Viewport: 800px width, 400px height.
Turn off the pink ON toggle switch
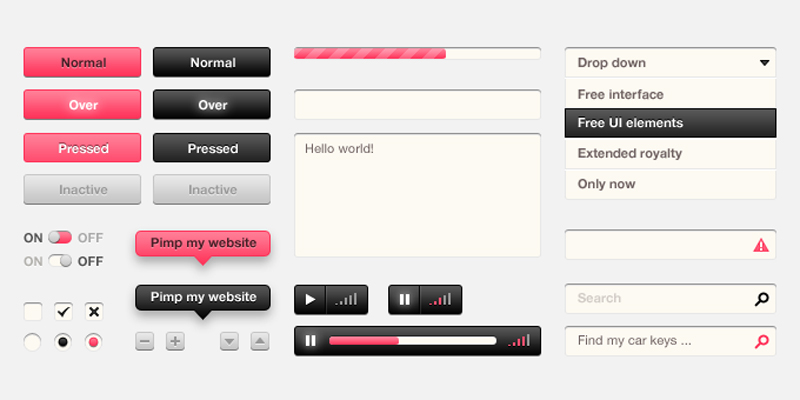point(60,238)
